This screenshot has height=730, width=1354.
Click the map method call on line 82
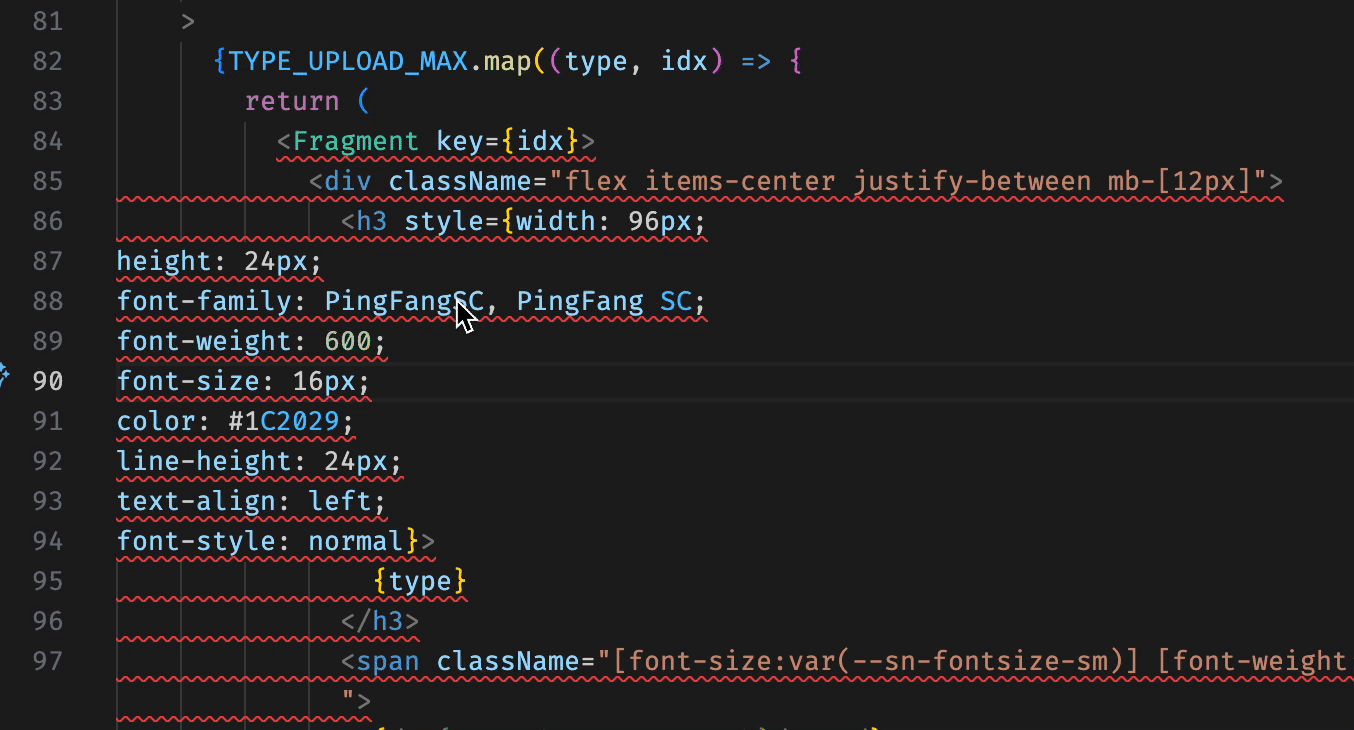(508, 62)
